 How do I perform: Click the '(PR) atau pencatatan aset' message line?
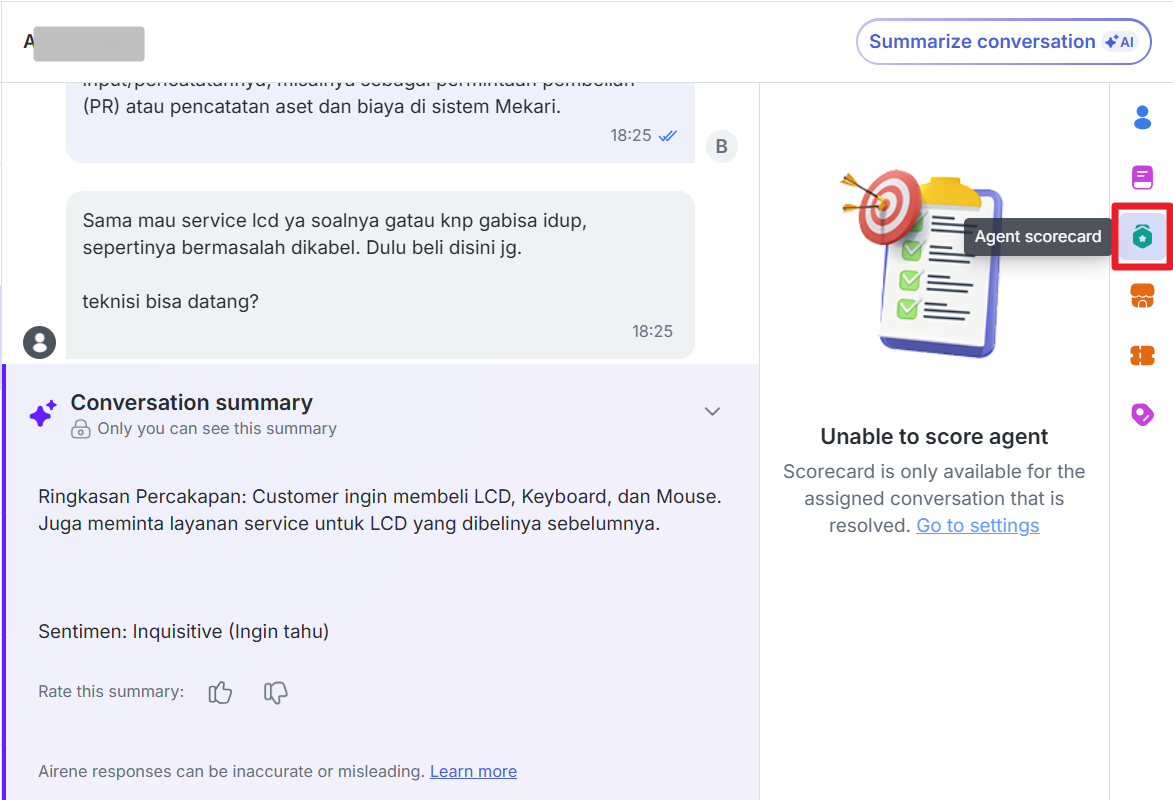[x=322, y=106]
